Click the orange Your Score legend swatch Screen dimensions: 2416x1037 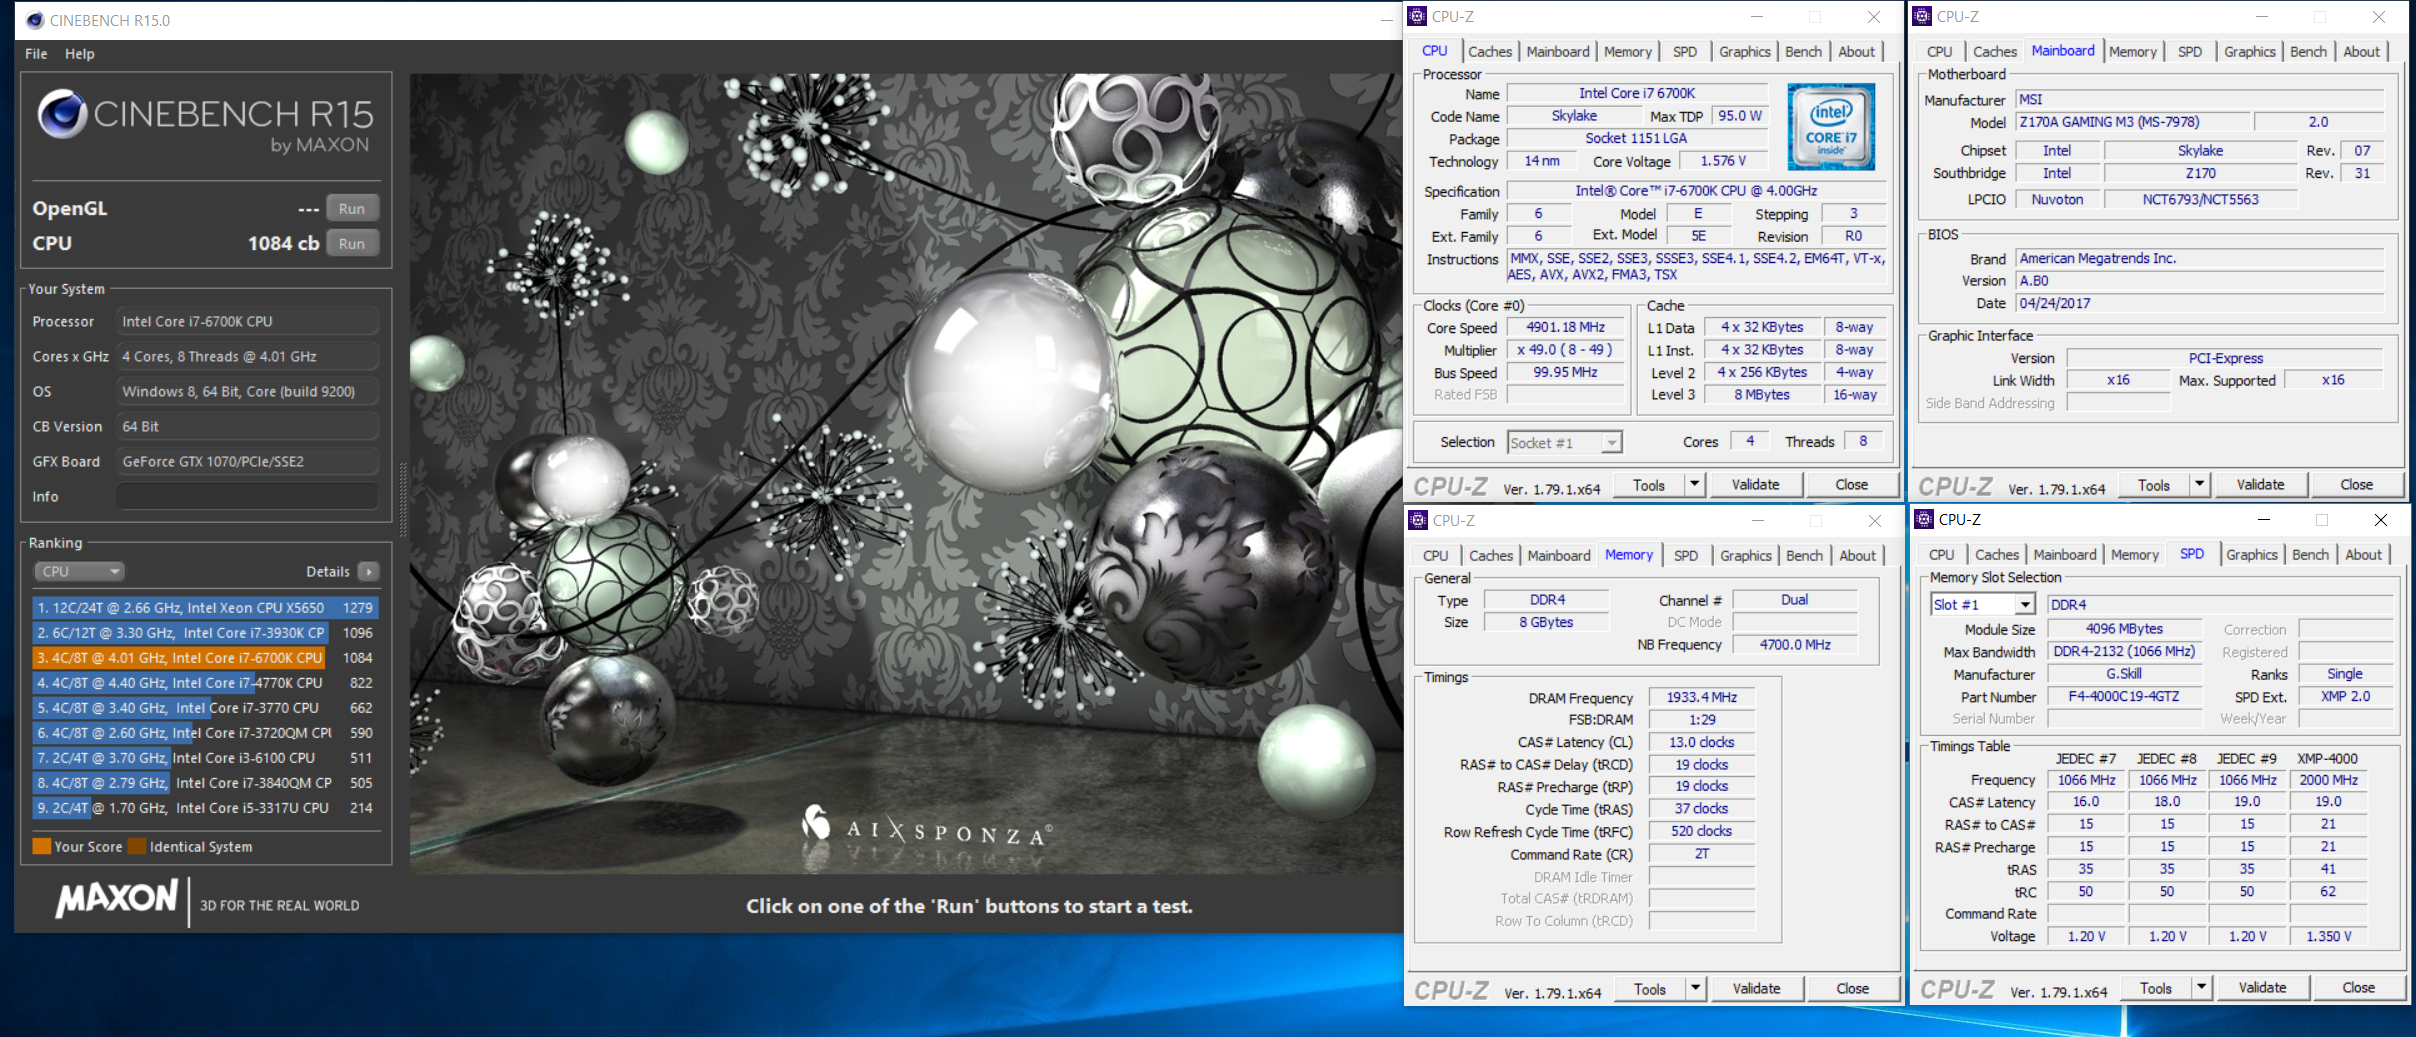(41, 846)
